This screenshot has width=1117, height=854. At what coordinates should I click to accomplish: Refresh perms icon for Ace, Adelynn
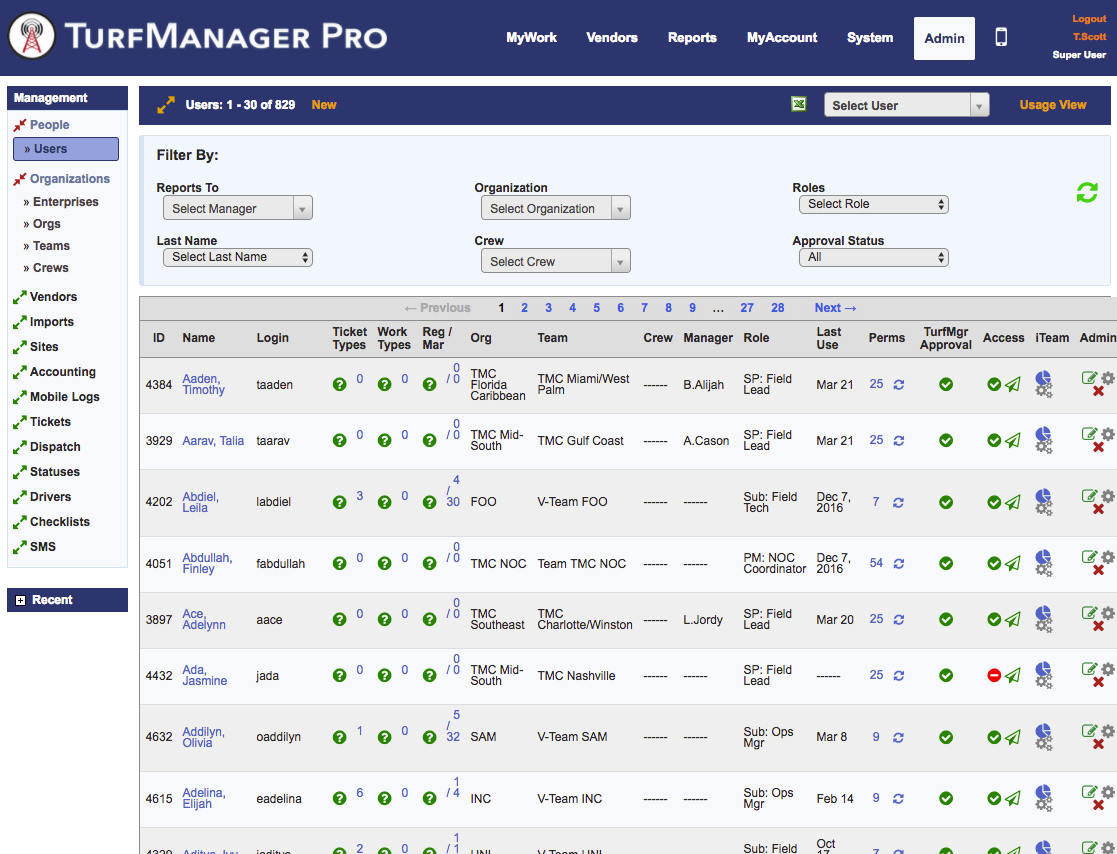[x=899, y=620]
